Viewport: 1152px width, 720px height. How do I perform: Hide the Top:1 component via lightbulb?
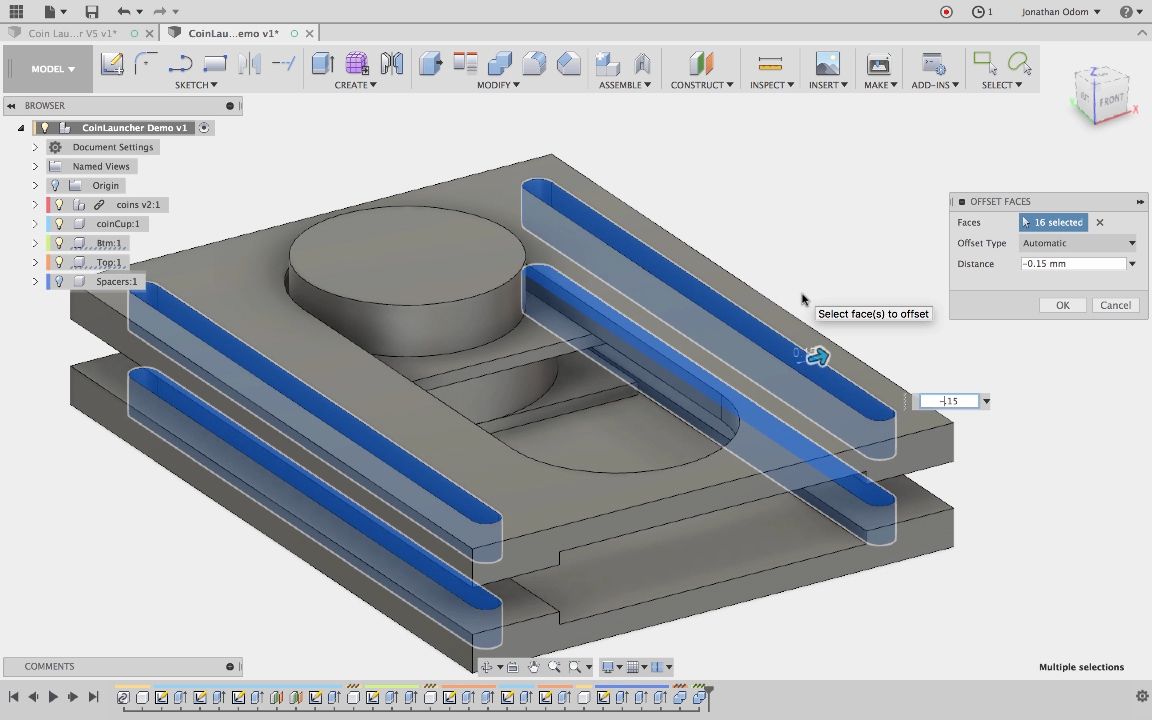tap(59, 263)
